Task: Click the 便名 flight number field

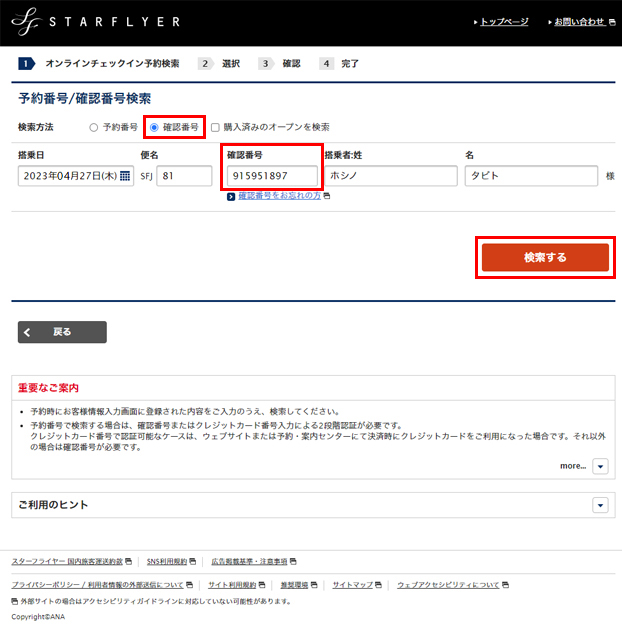Action: [x=184, y=176]
